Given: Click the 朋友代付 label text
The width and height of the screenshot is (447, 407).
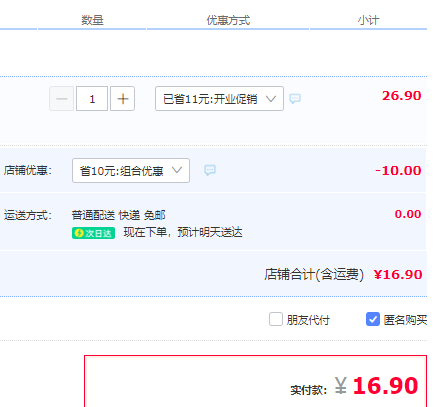Looking at the screenshot, I should (x=308, y=320).
